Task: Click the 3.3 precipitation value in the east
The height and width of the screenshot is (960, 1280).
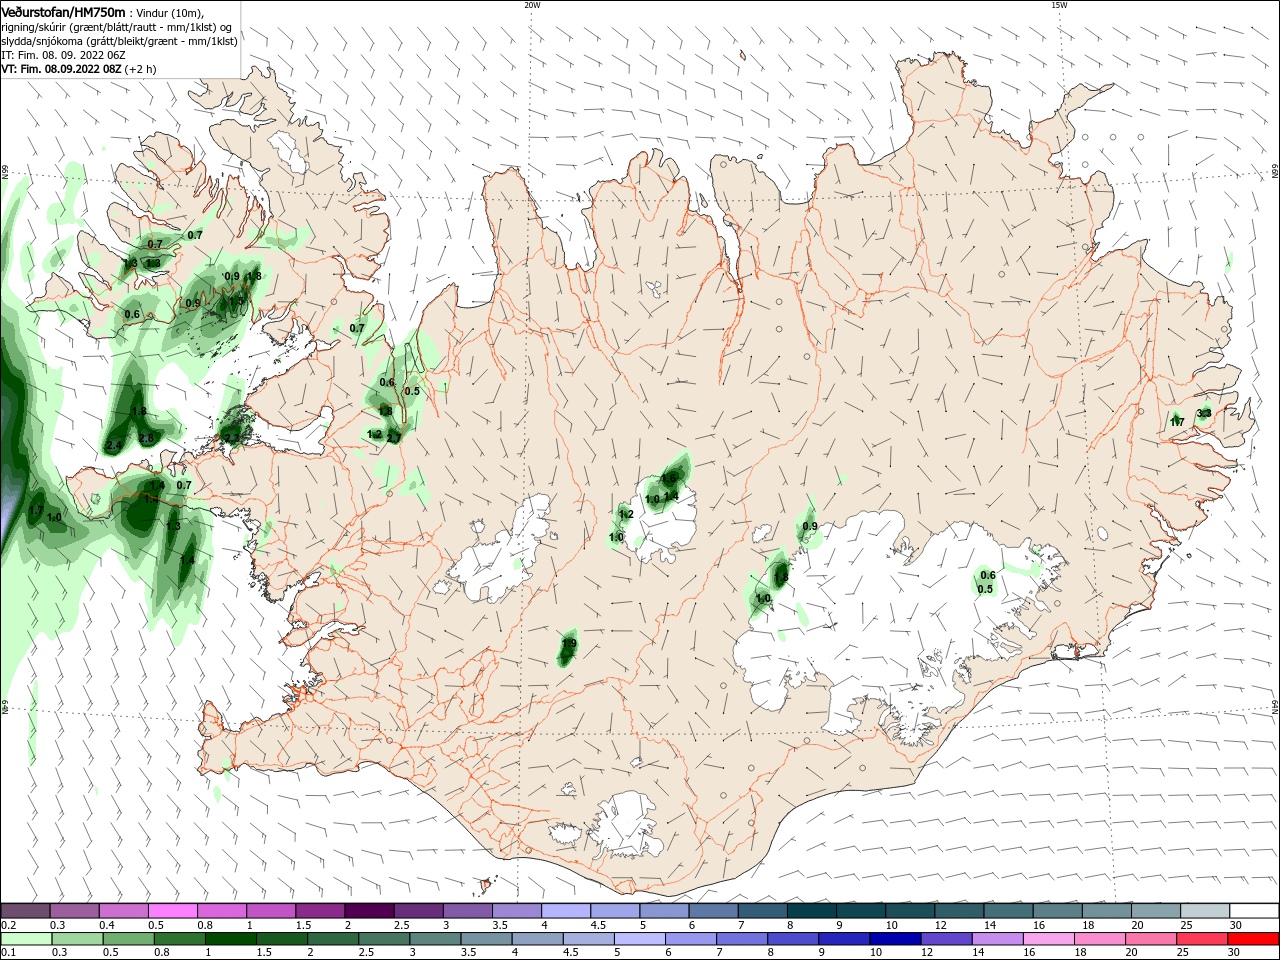Action: (x=1204, y=413)
